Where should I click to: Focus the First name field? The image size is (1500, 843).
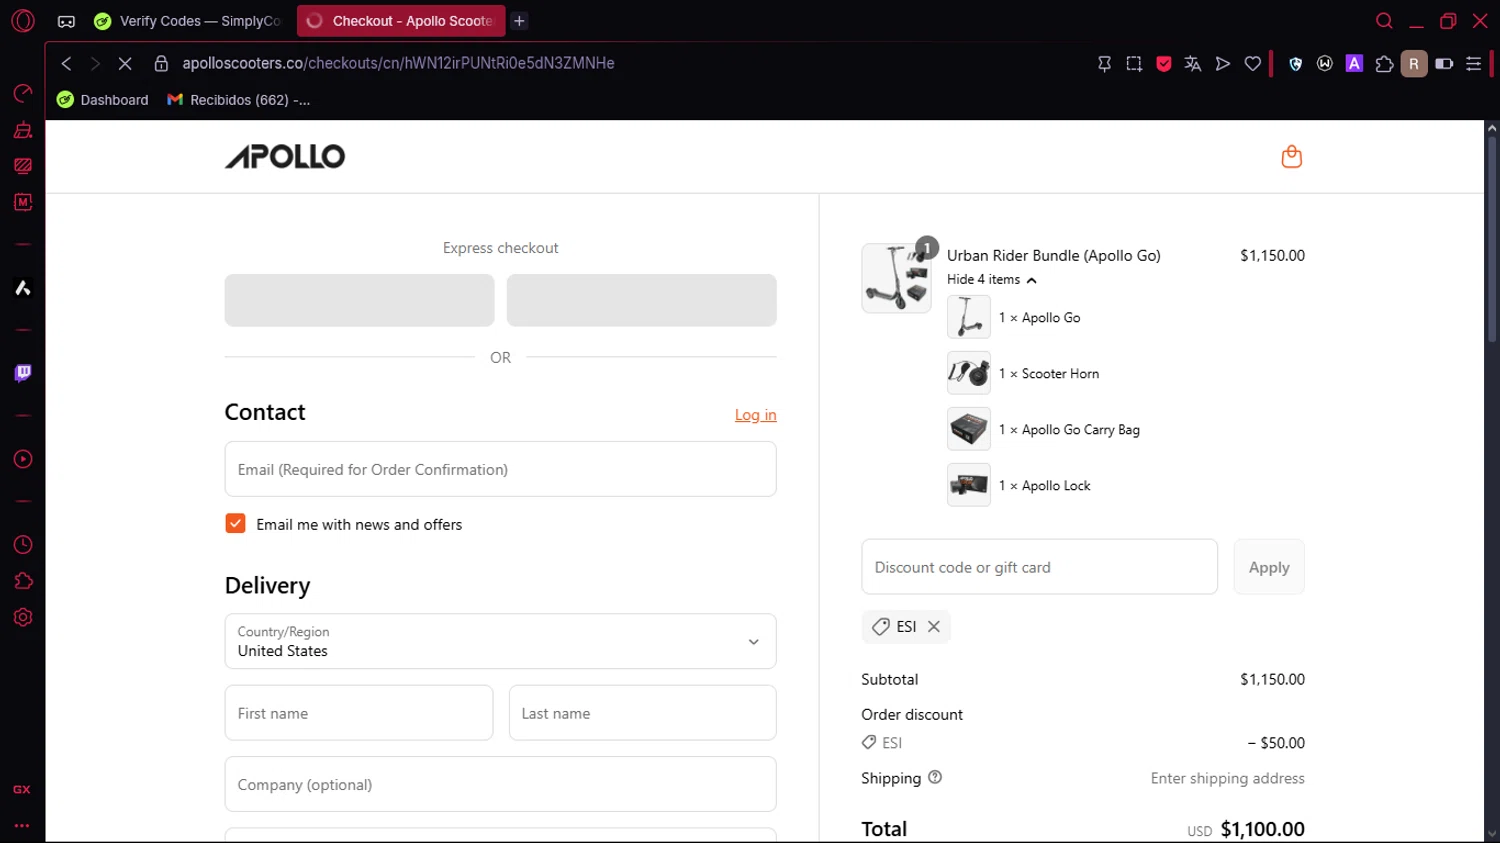pos(359,713)
